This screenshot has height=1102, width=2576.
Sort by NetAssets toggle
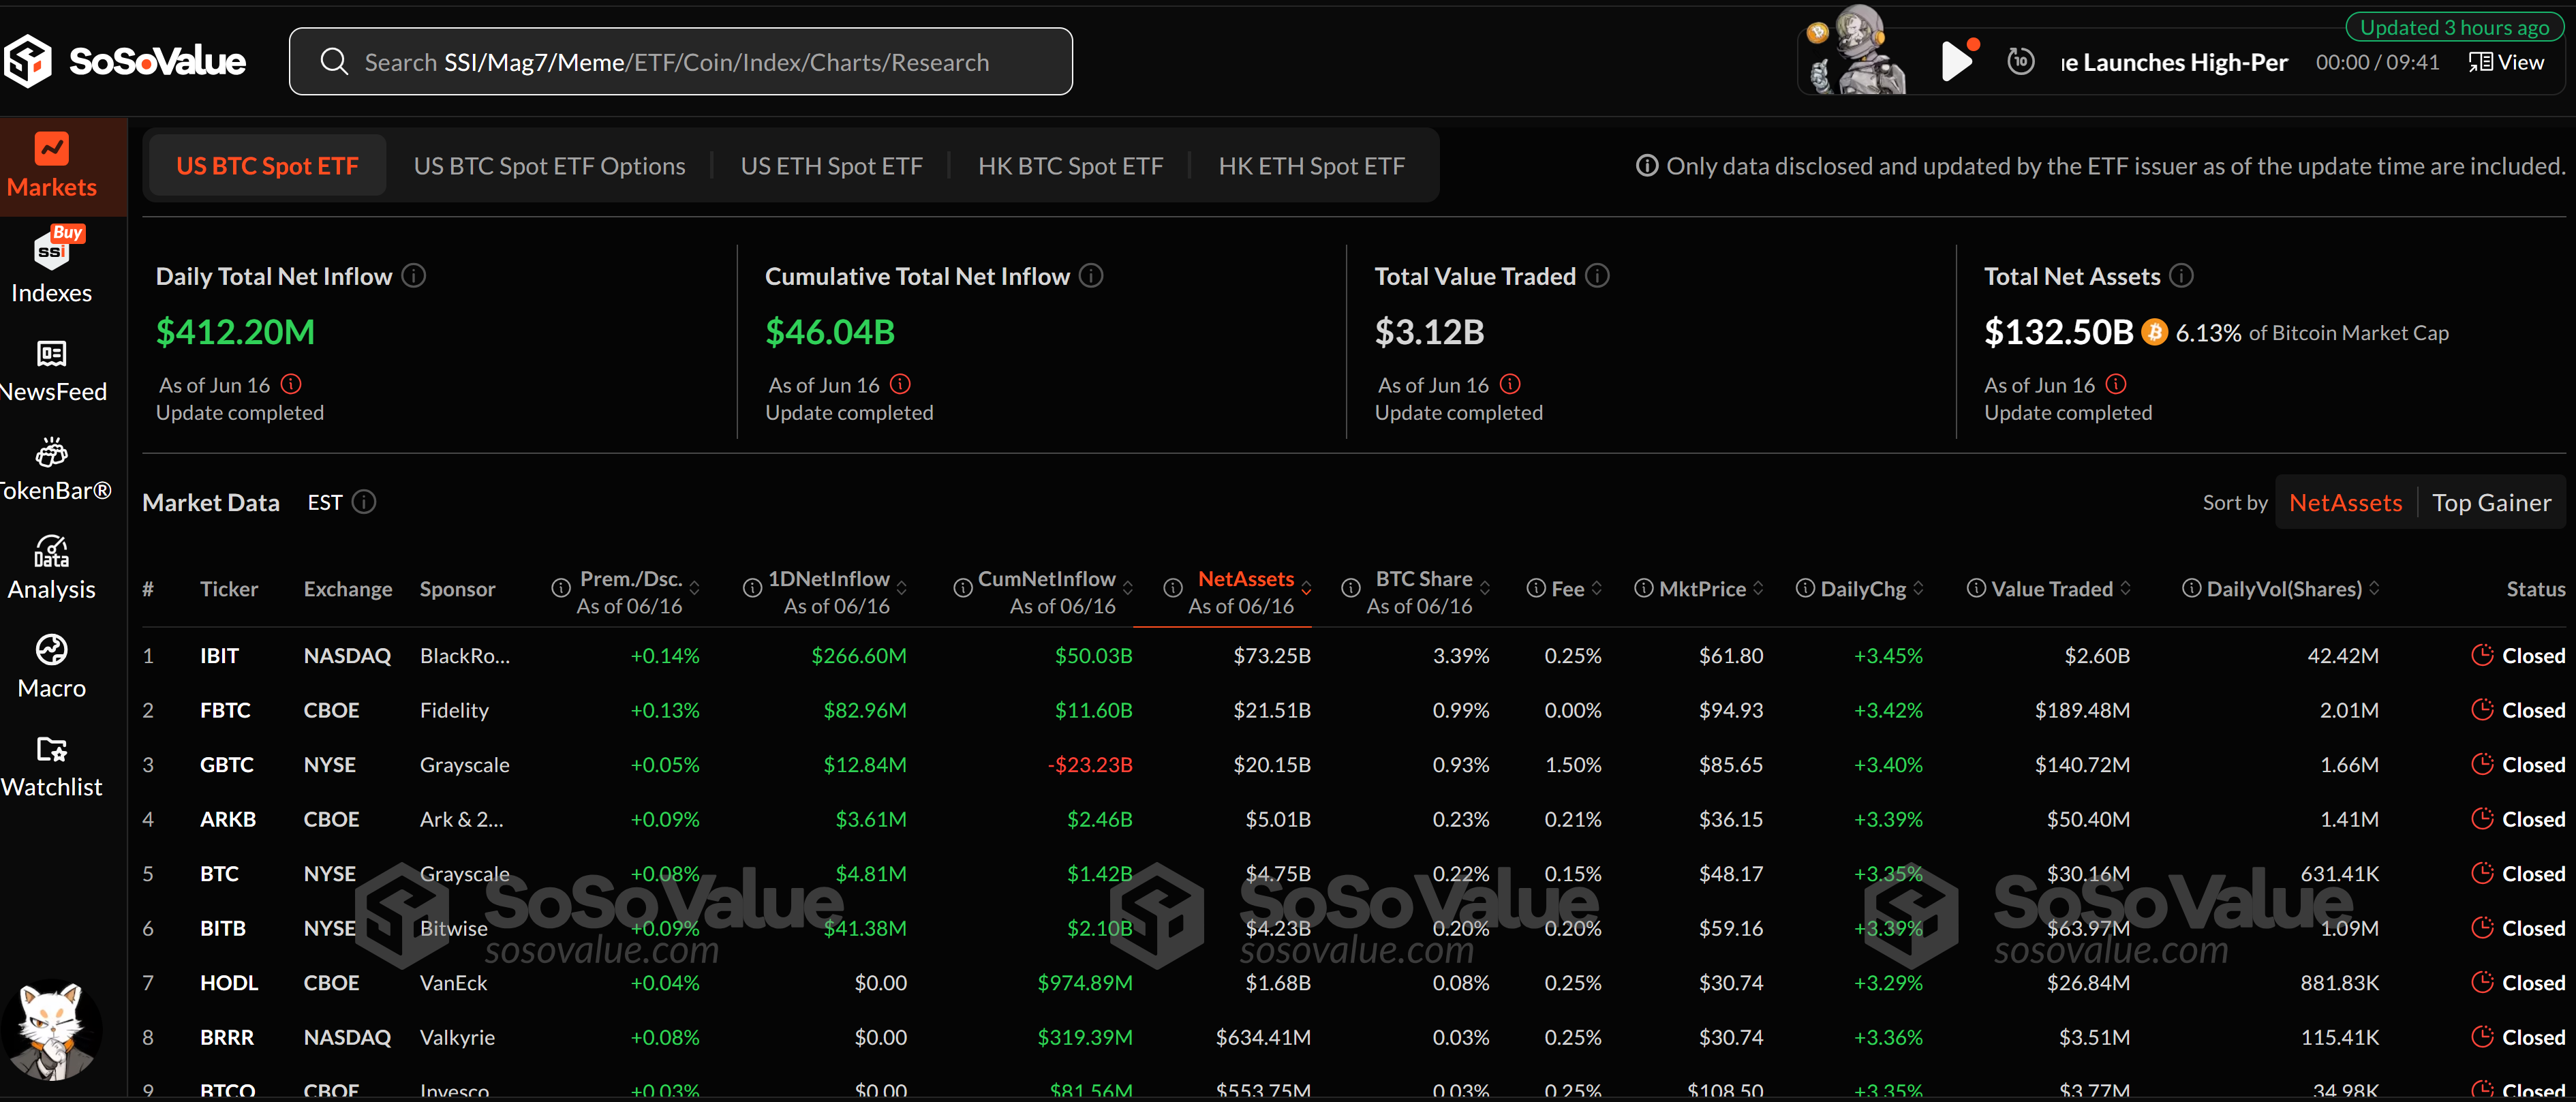click(x=2345, y=503)
